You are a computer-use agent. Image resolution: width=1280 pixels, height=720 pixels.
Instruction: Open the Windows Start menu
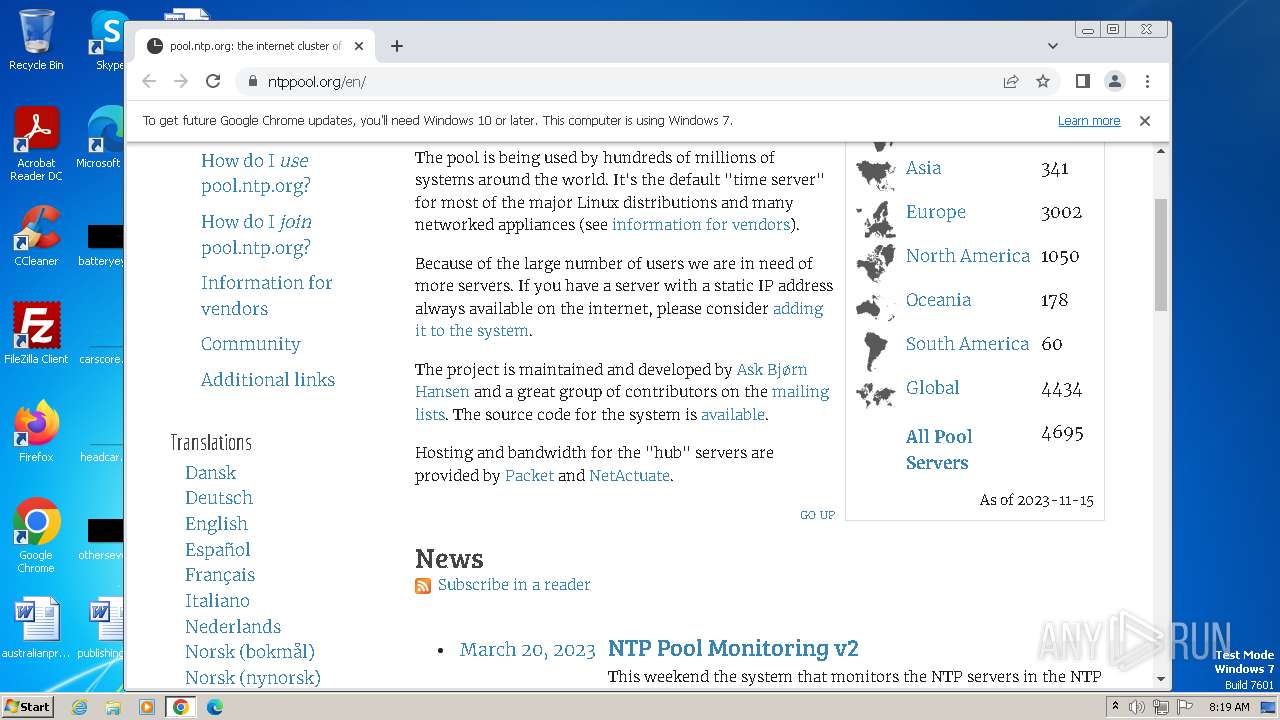tap(27, 707)
